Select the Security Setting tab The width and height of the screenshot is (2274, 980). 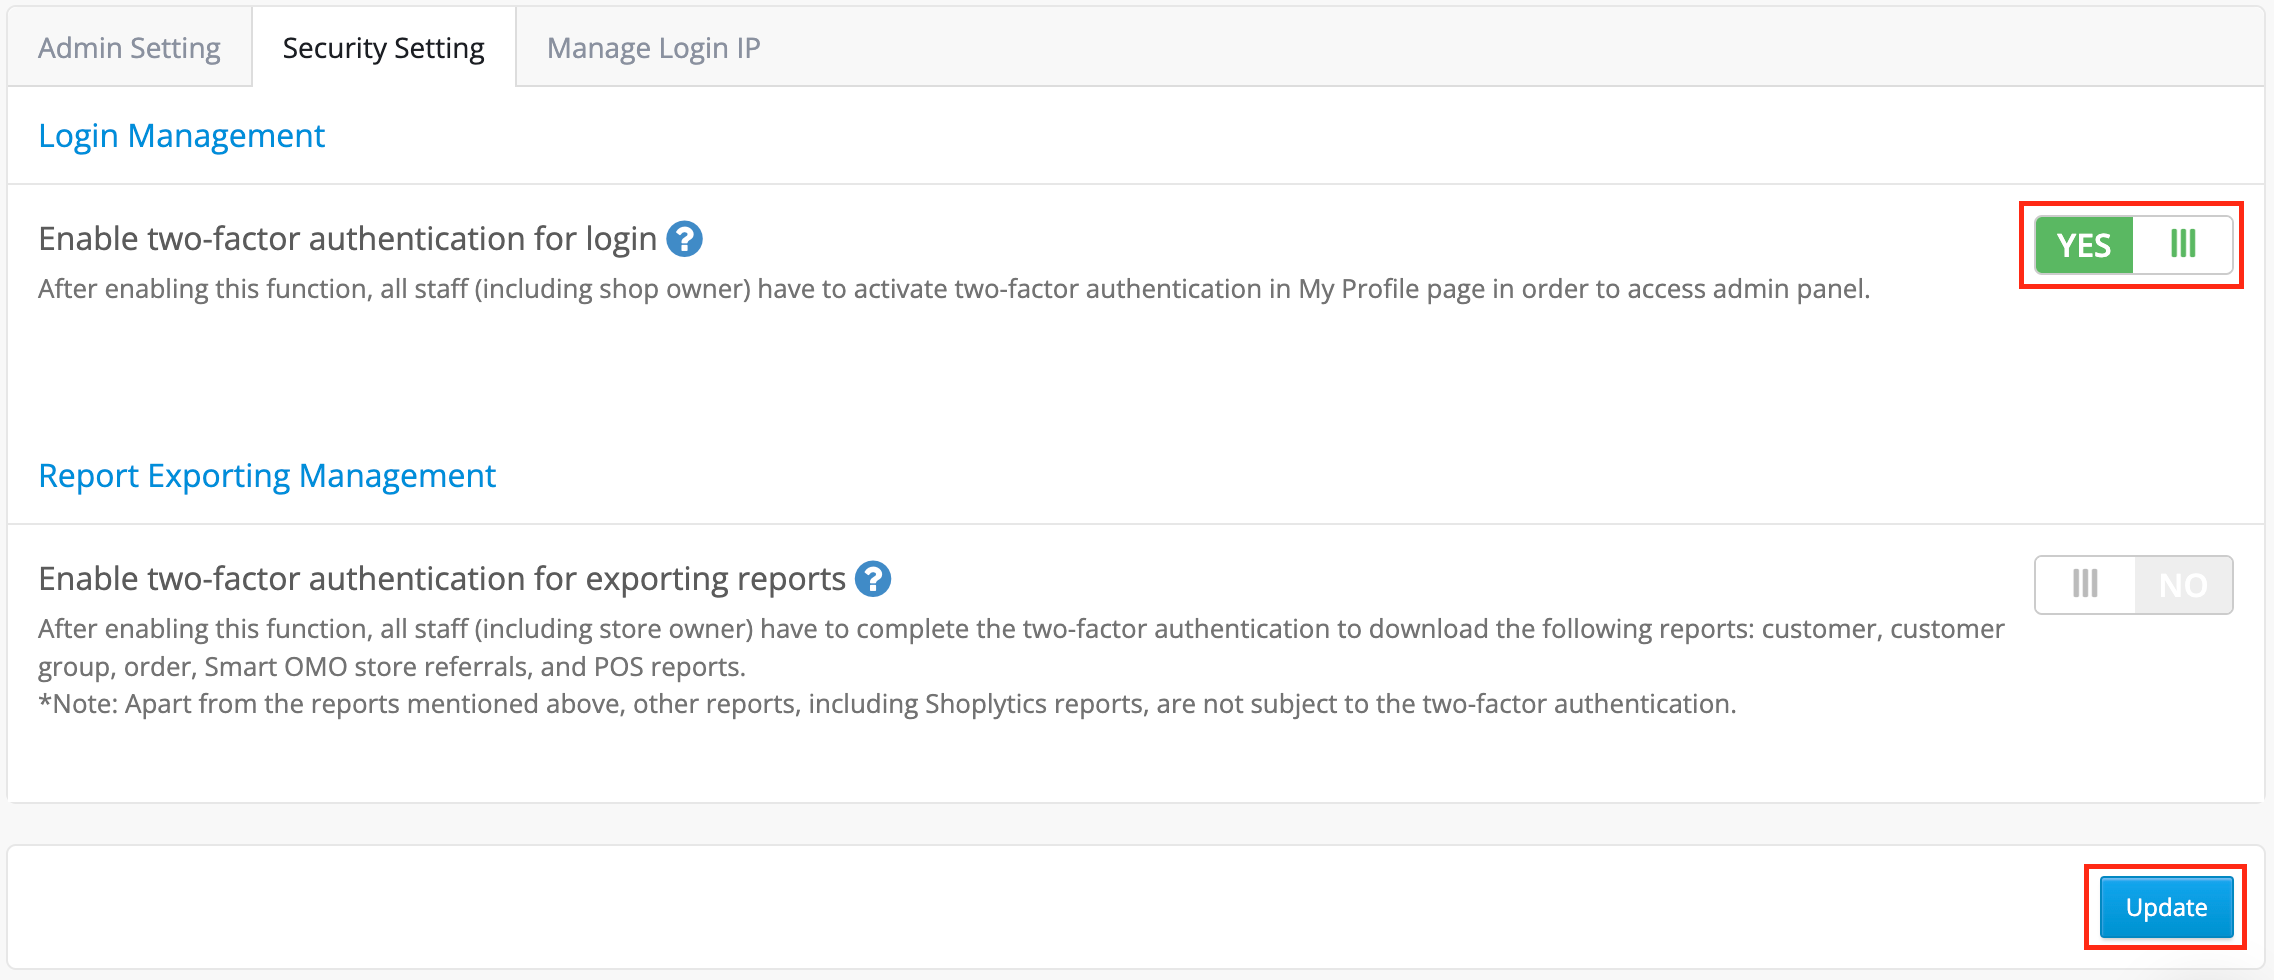click(384, 48)
